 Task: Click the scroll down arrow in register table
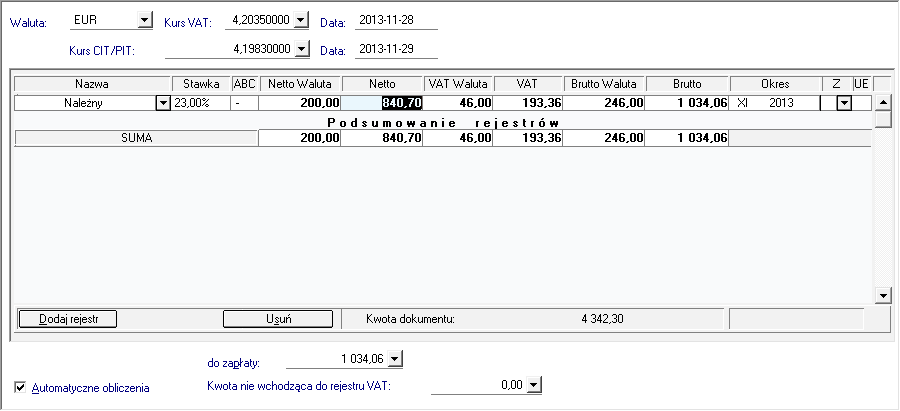pyautogui.click(x=882, y=295)
